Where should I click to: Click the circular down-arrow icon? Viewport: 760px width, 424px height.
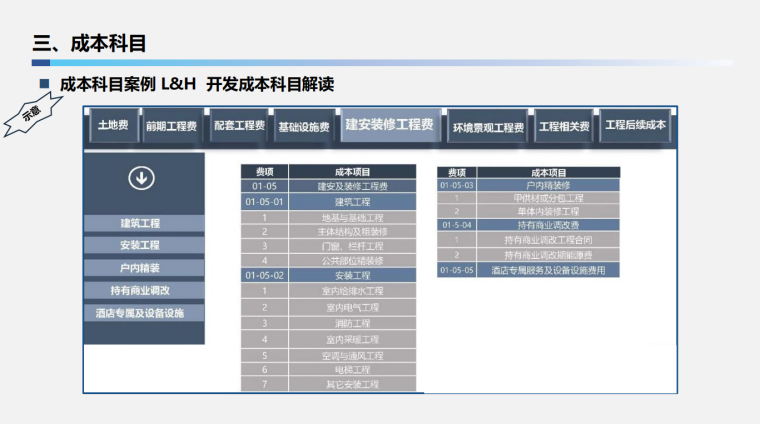[x=141, y=178]
